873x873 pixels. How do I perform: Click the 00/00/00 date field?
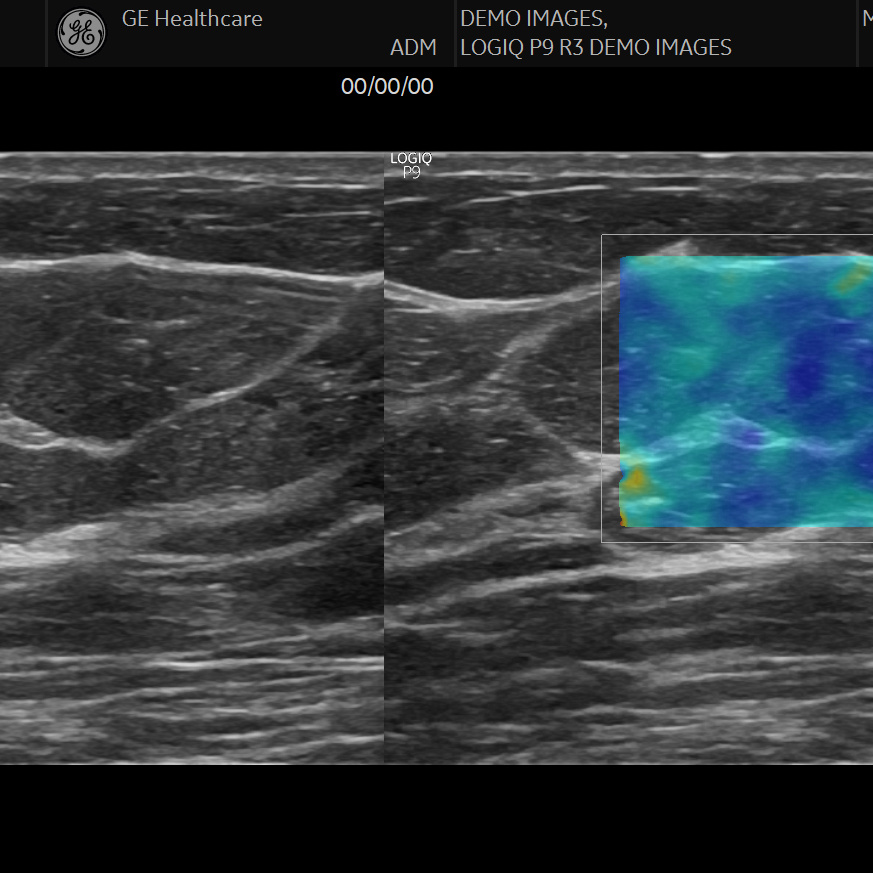coord(387,86)
